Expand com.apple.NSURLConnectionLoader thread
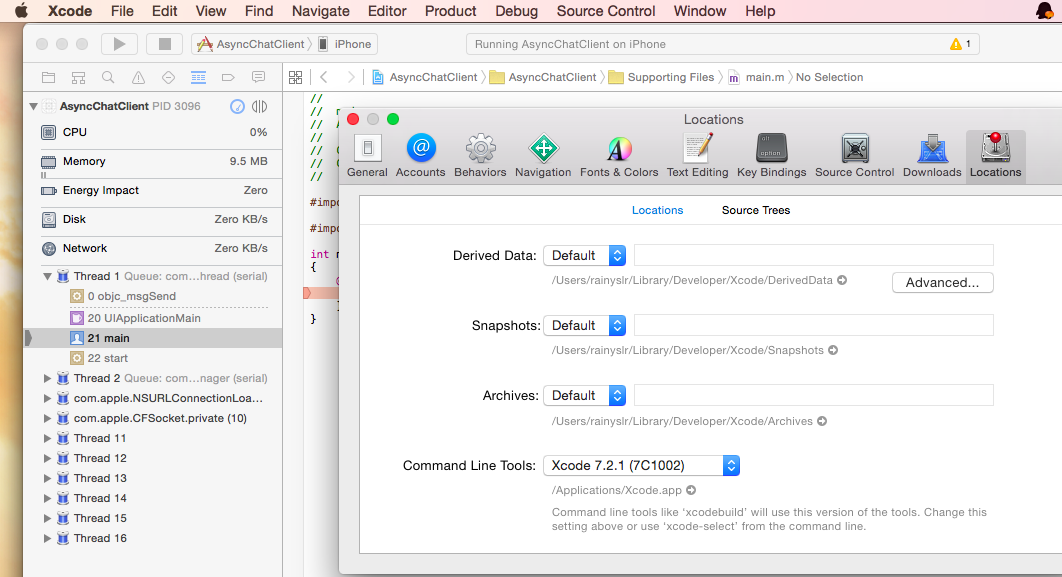The height and width of the screenshot is (577, 1062). (x=47, y=398)
